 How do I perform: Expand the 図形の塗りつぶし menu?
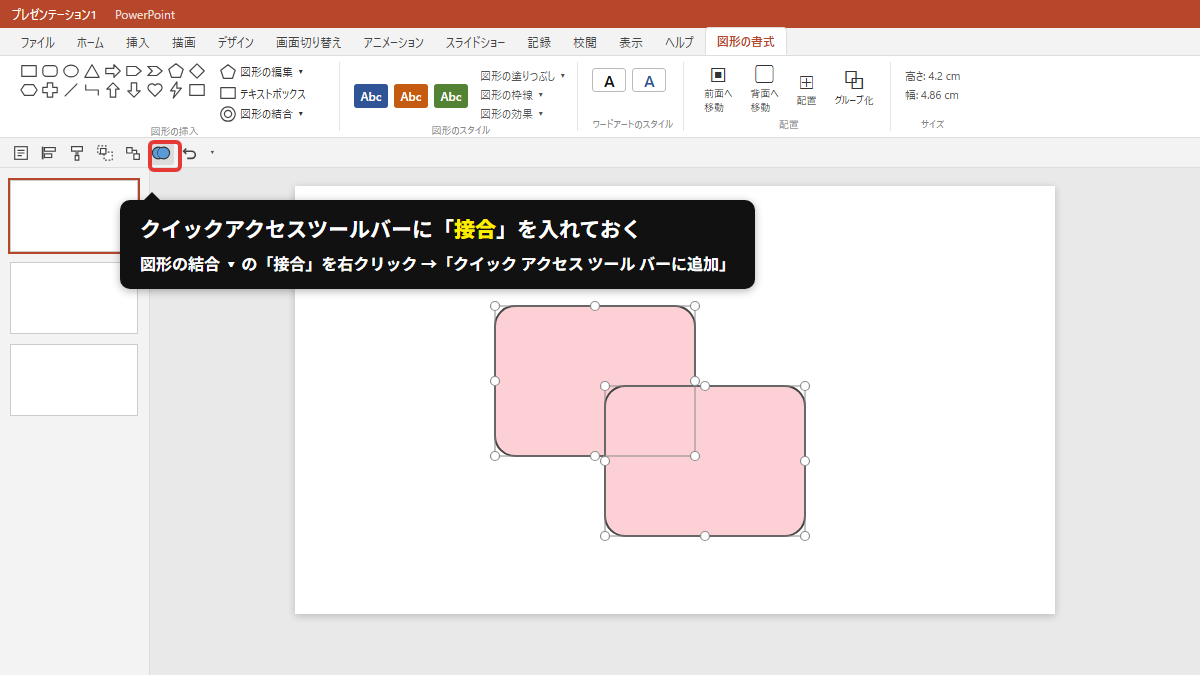pyautogui.click(x=523, y=75)
